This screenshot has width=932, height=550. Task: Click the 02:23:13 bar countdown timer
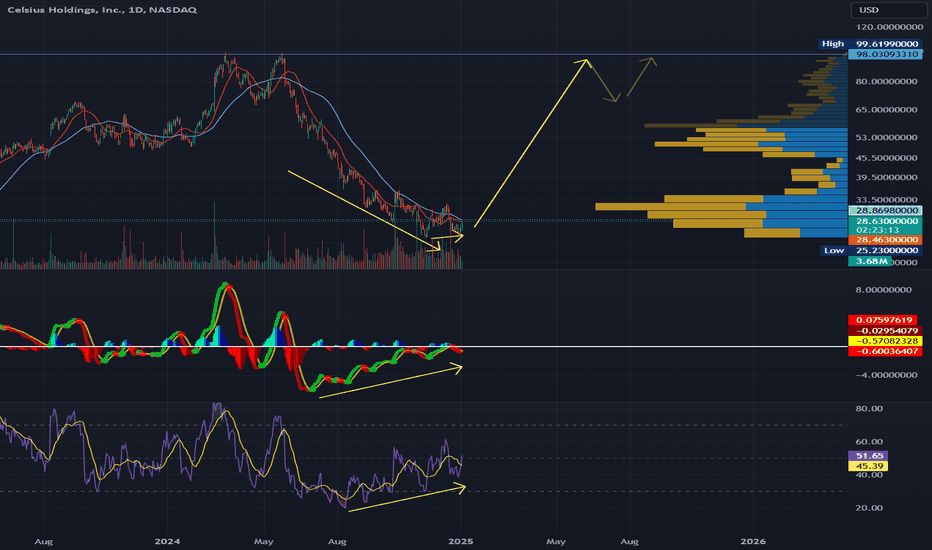pyautogui.click(x=877, y=230)
